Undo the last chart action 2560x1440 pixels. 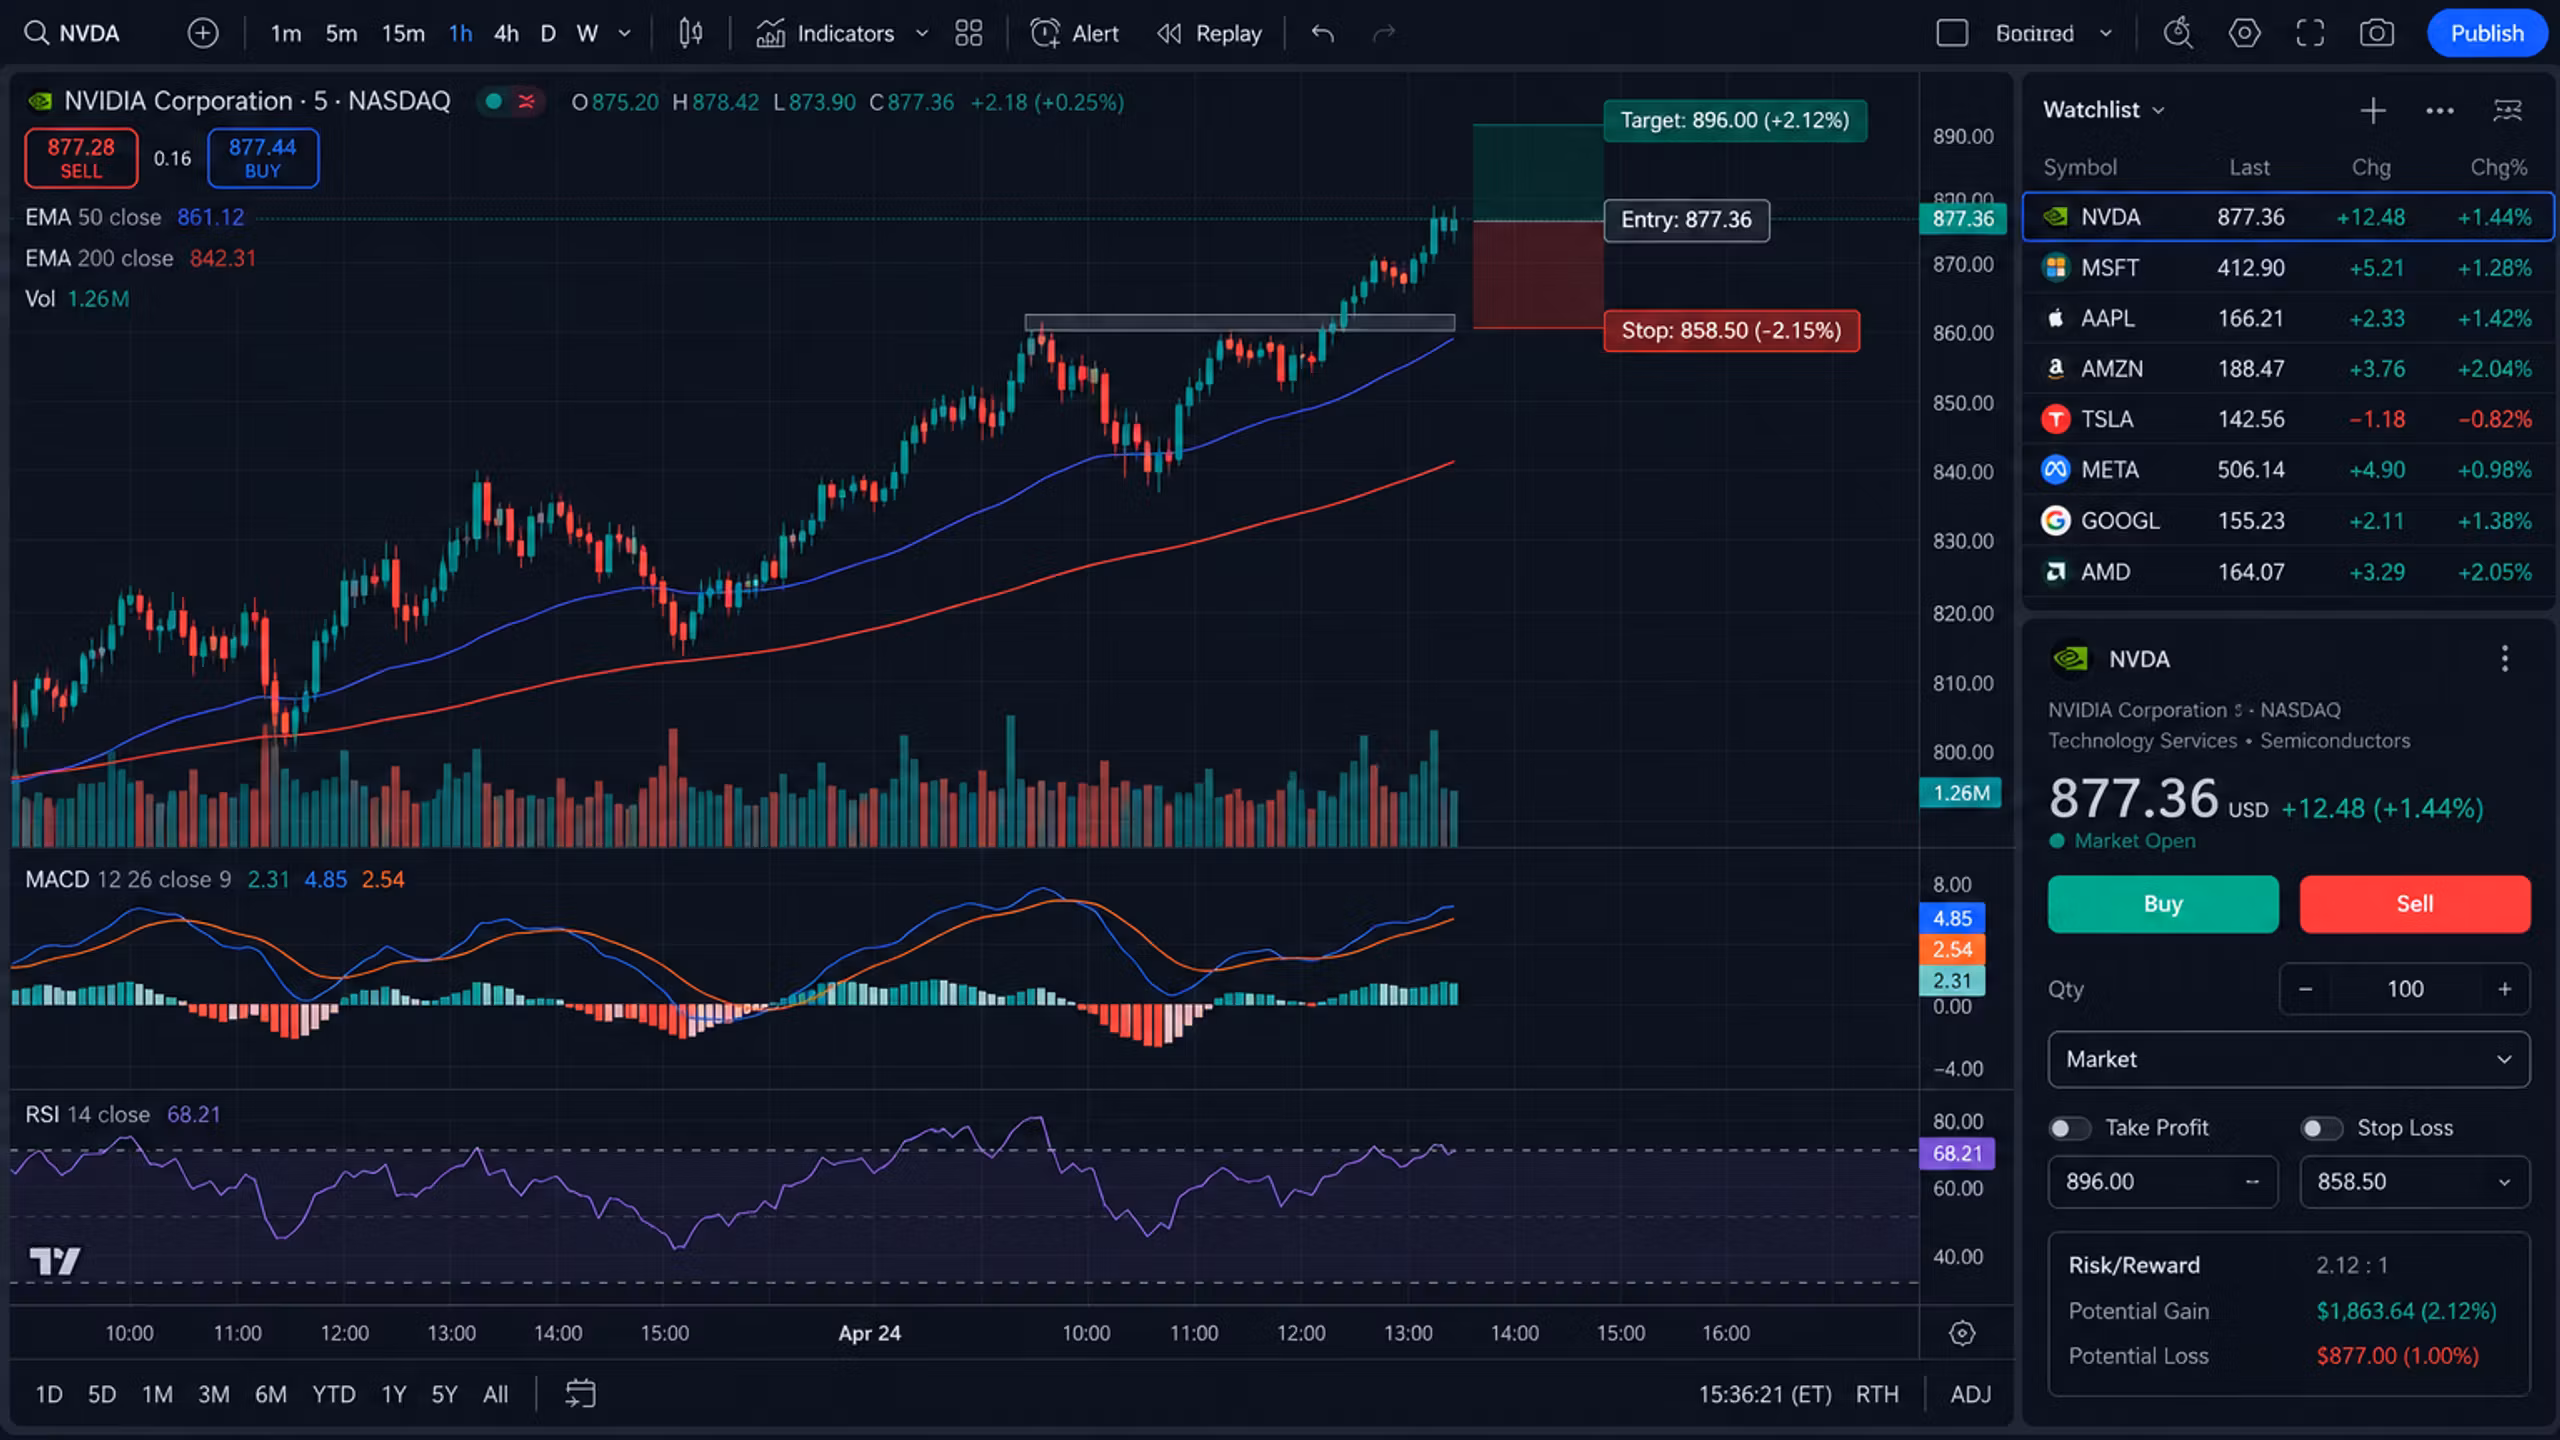1323,33
